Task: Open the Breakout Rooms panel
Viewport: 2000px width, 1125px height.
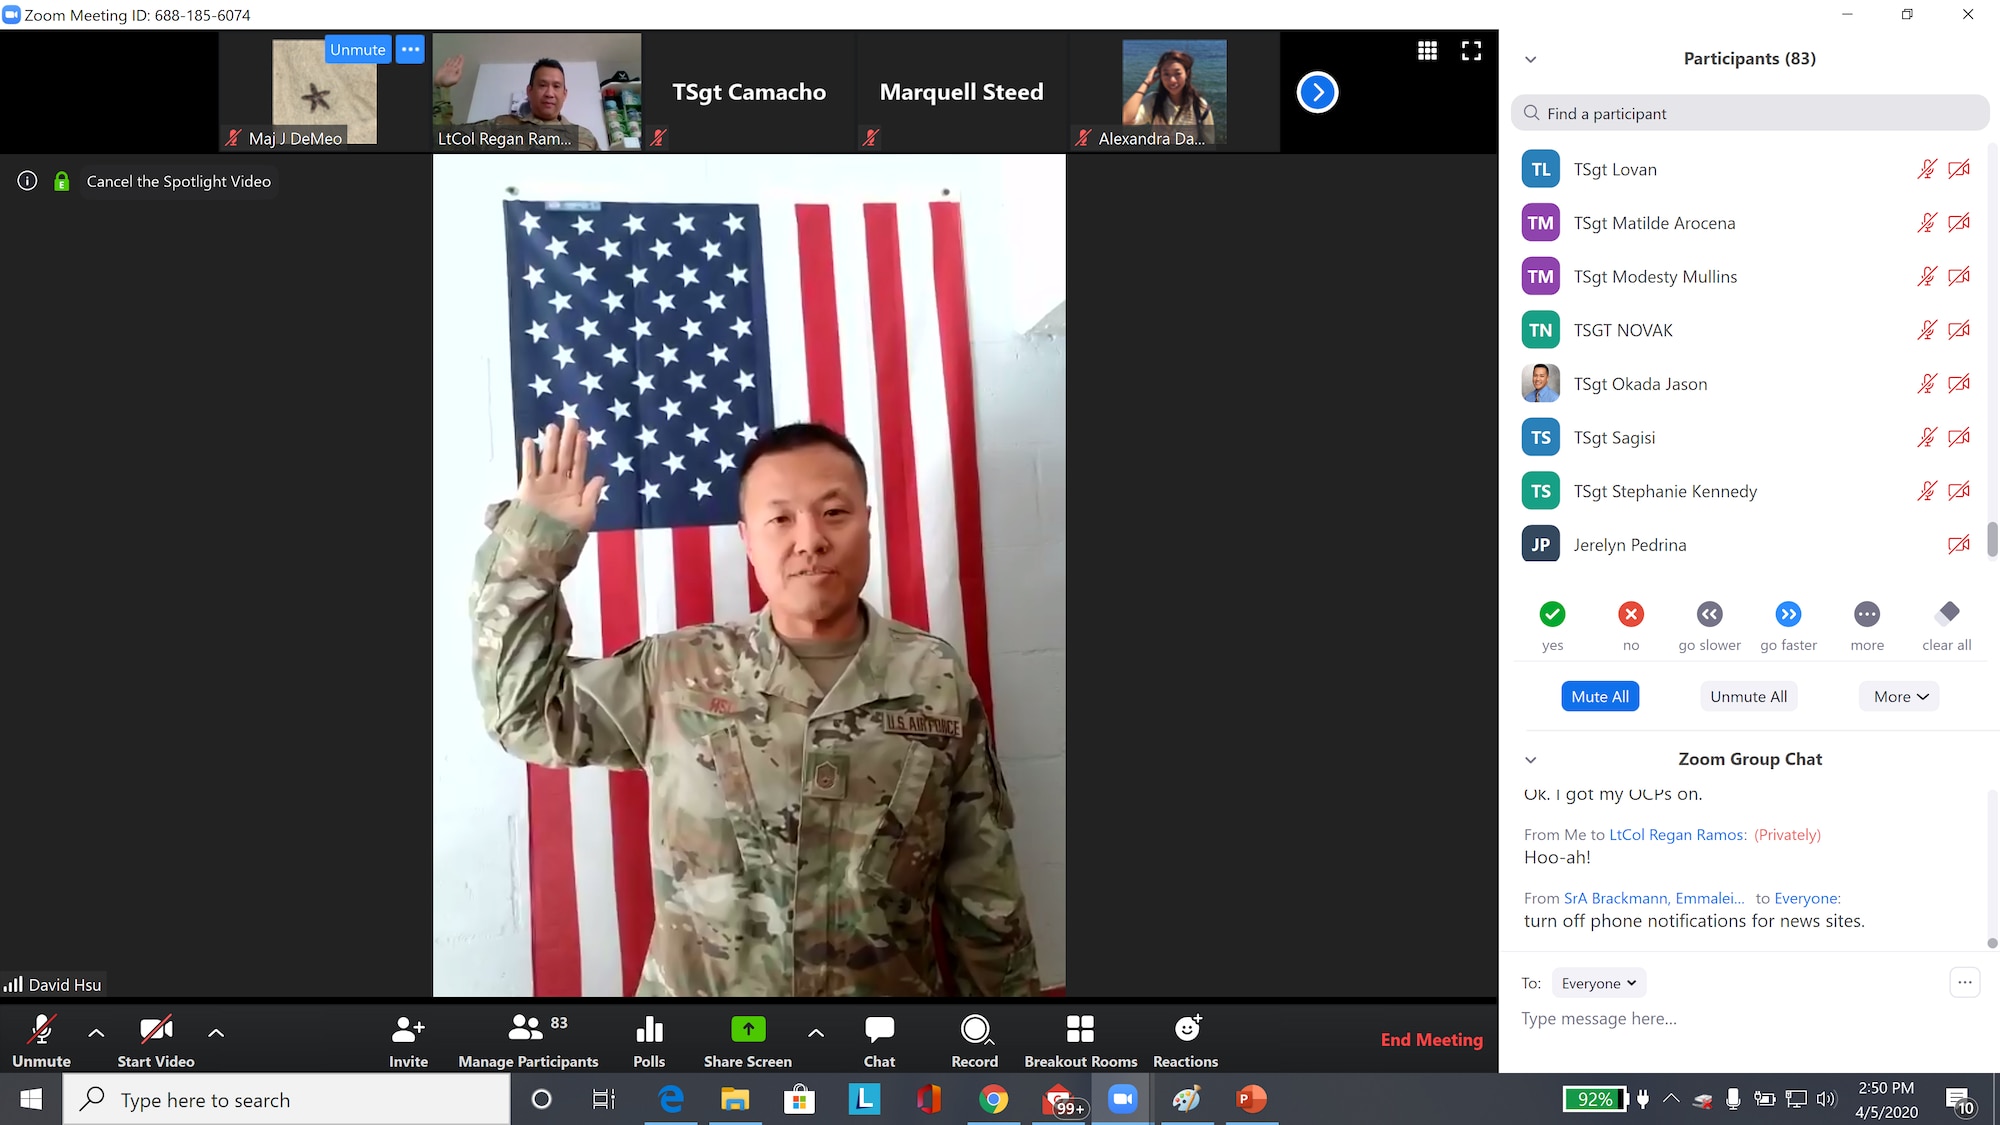Action: coord(1080,1040)
